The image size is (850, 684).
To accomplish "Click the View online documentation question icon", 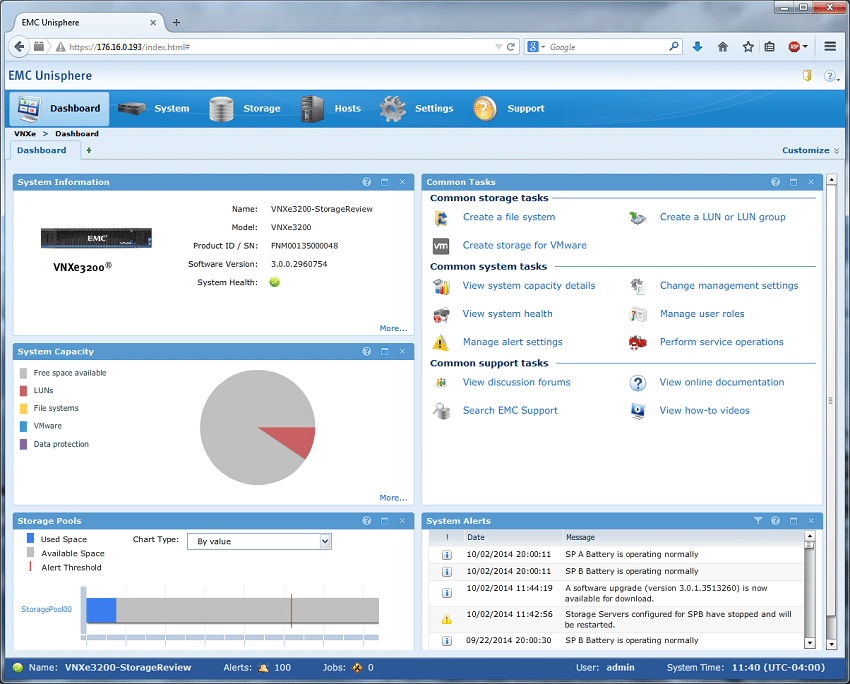I will [638, 383].
